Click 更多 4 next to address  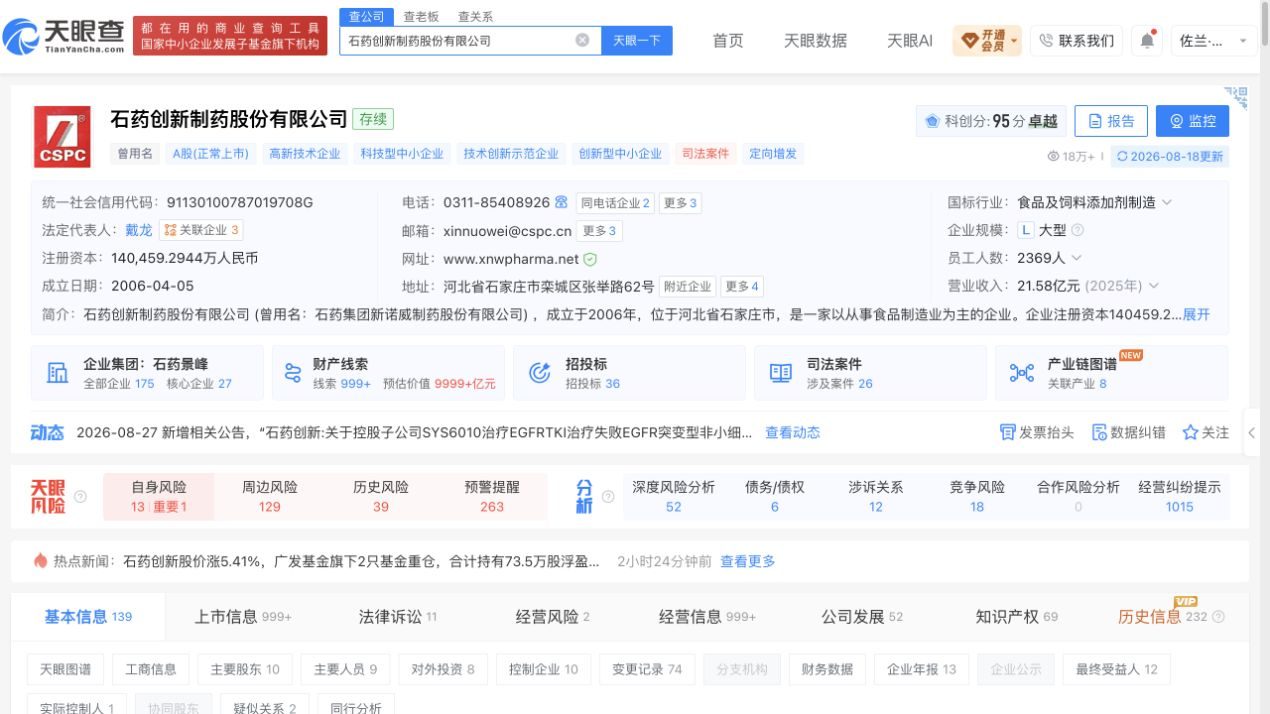click(x=742, y=287)
